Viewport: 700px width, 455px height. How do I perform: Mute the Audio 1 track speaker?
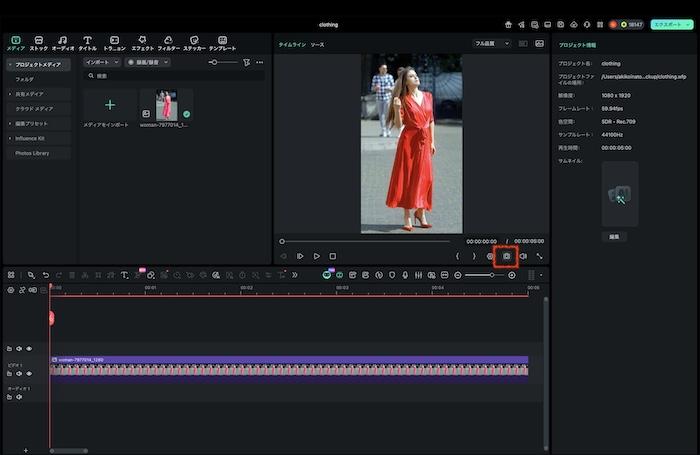click(19, 397)
